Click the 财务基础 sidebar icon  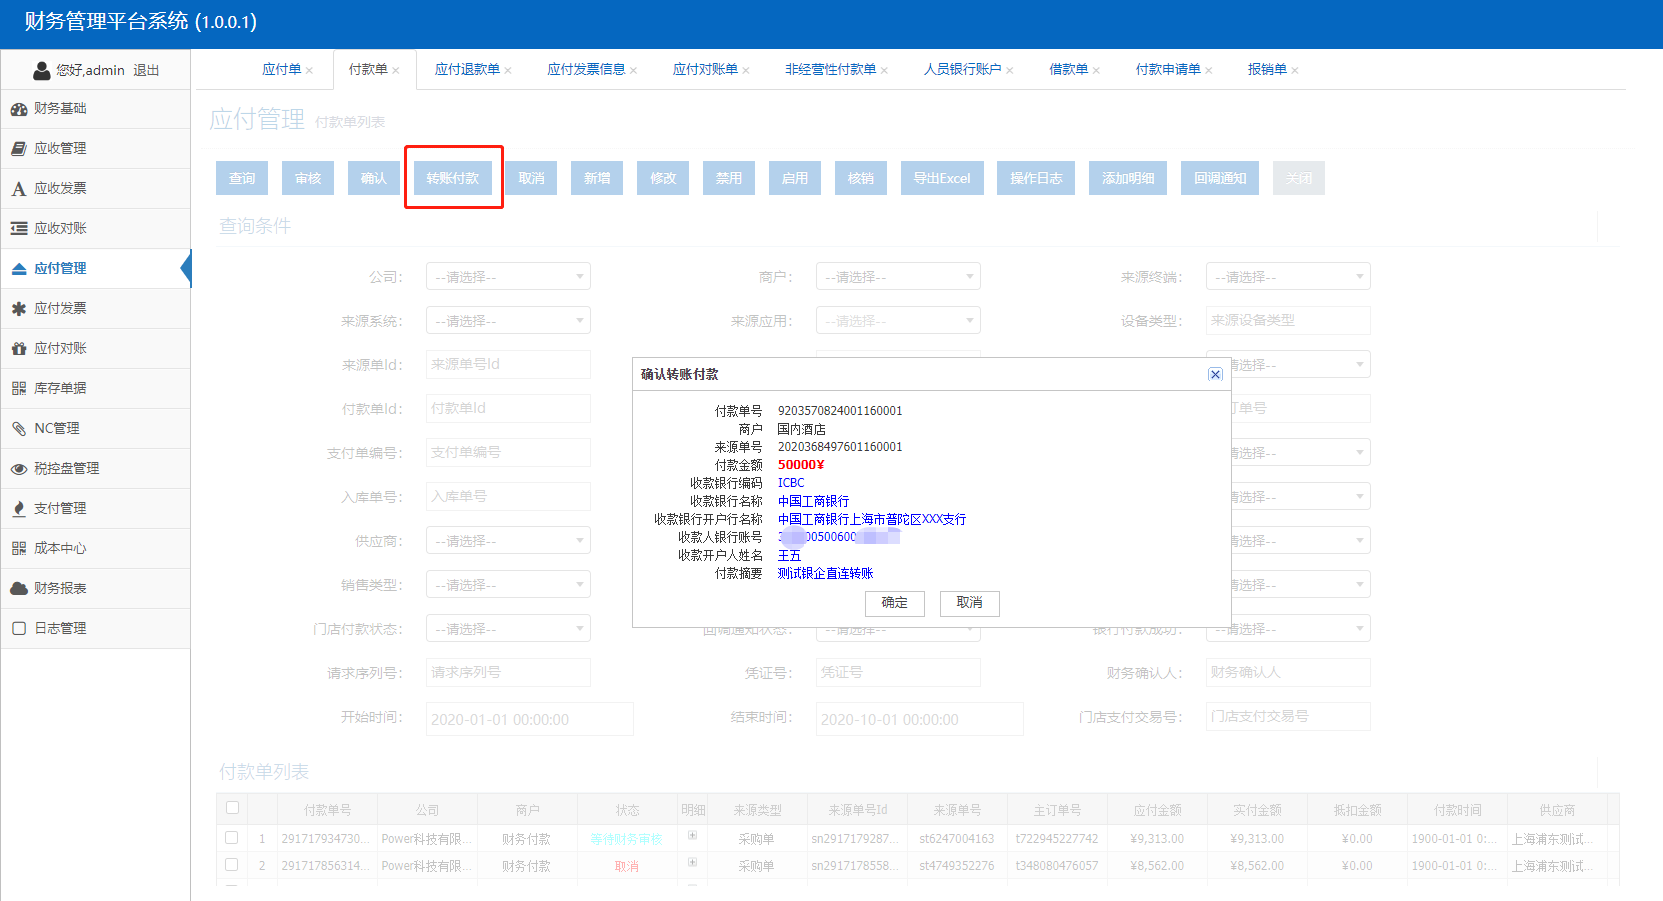(x=18, y=109)
